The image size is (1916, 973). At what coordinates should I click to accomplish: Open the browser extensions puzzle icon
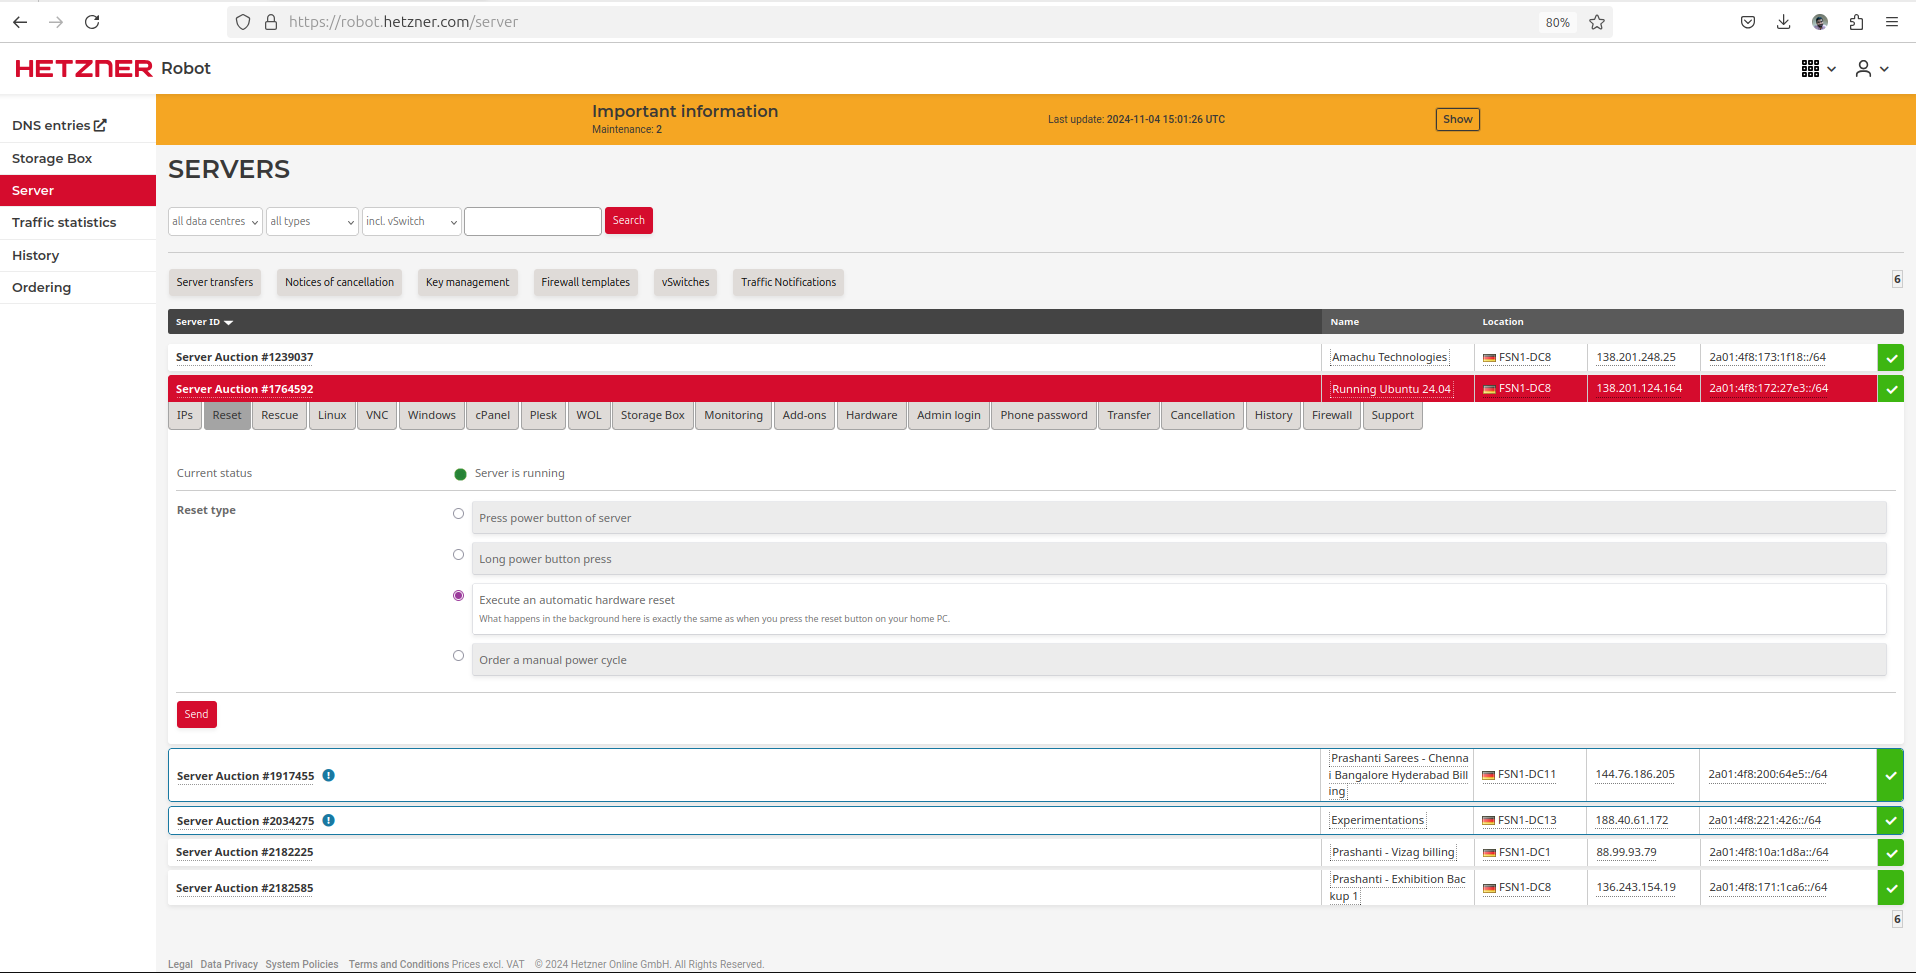tap(1856, 22)
